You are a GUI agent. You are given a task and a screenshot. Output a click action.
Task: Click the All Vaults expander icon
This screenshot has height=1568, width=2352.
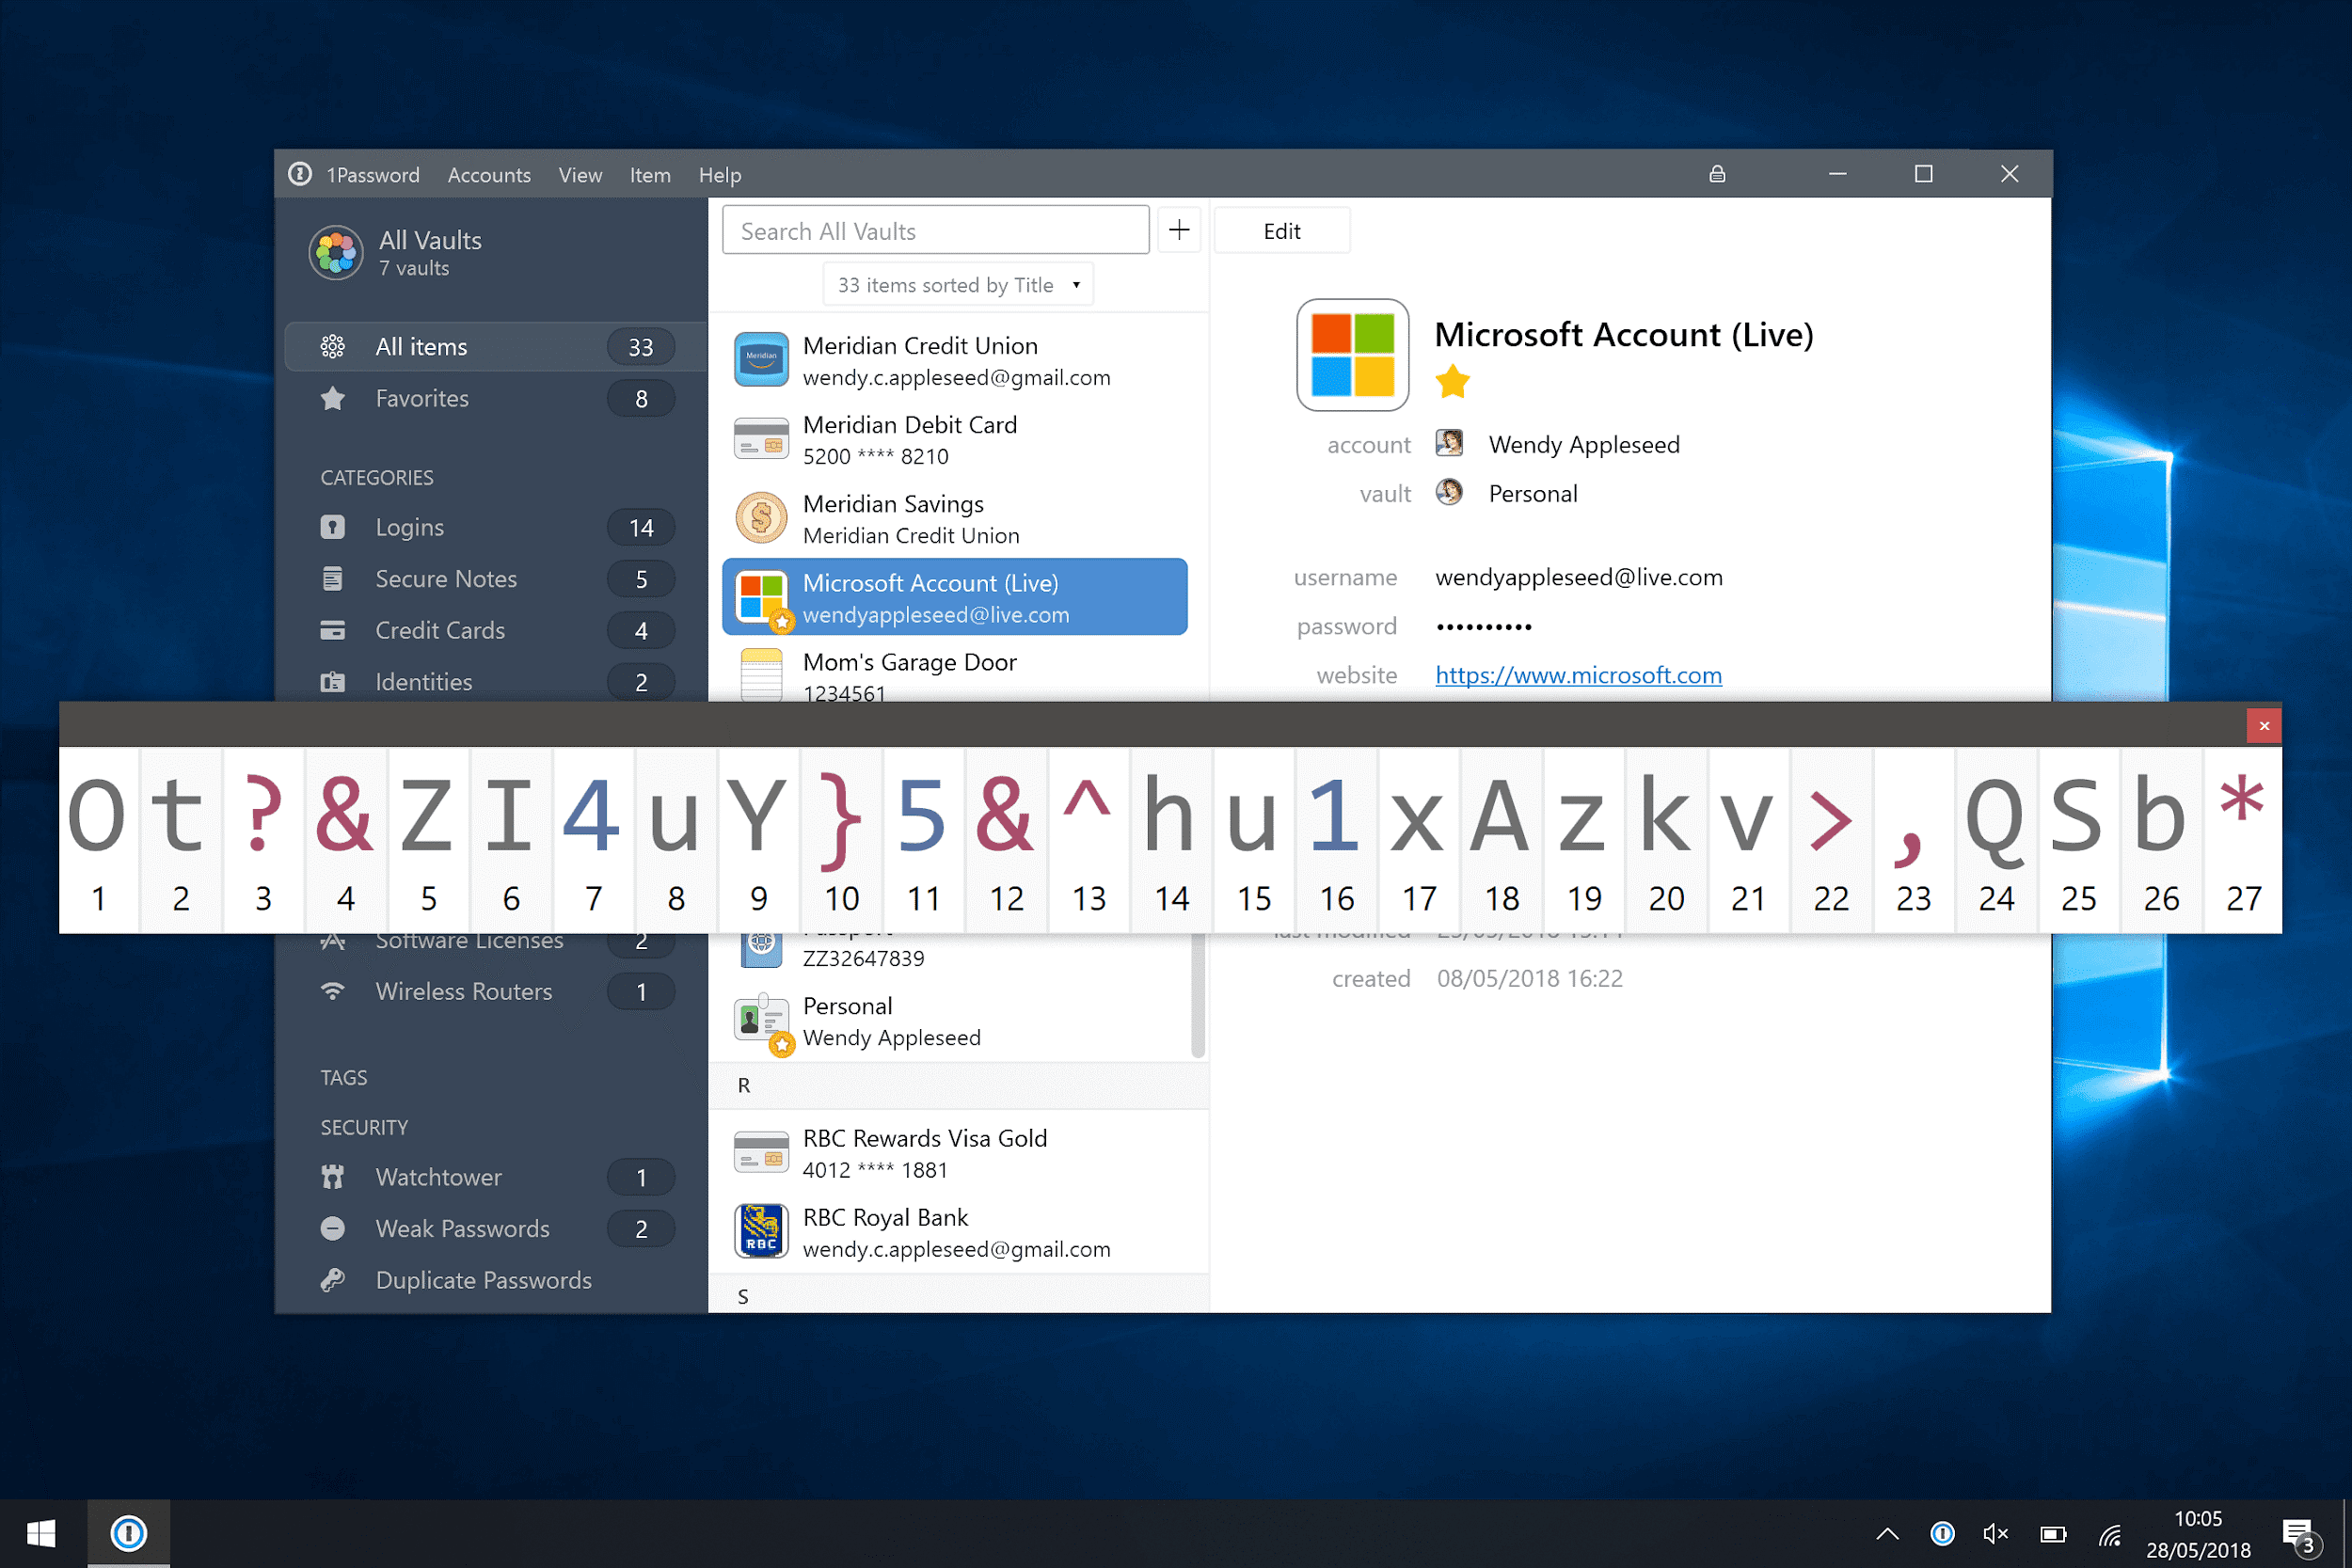336,254
